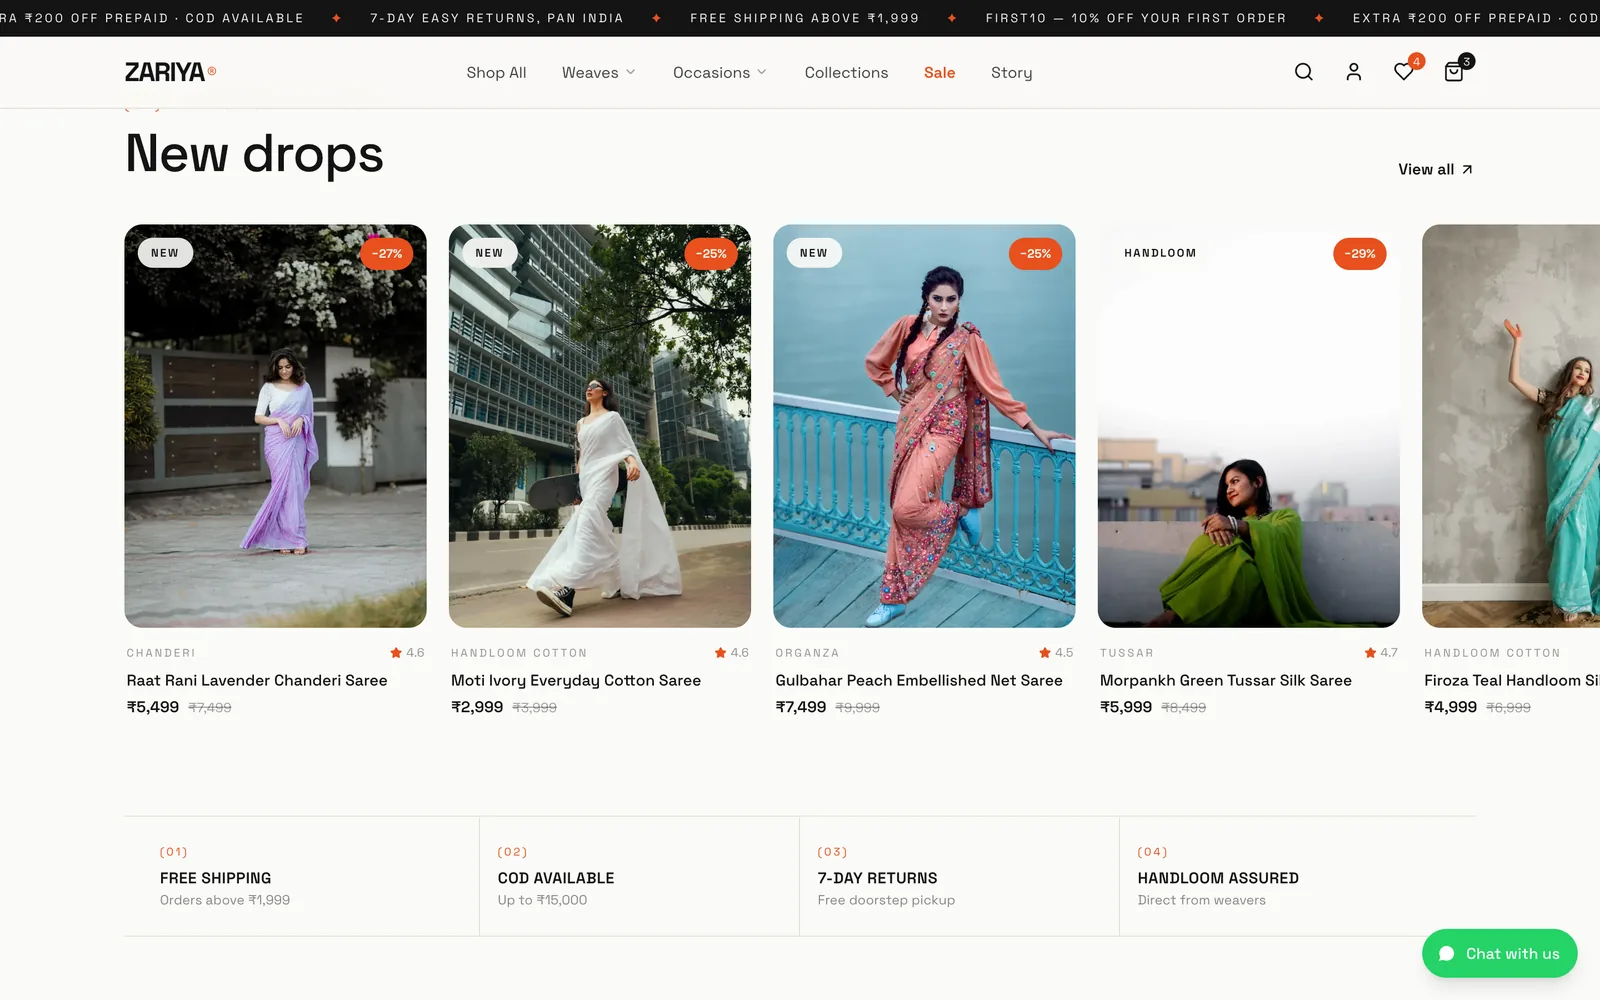Screen dimensions: 1600x1000
Task: Open the shopping bag cart icon
Action: 1454,72
